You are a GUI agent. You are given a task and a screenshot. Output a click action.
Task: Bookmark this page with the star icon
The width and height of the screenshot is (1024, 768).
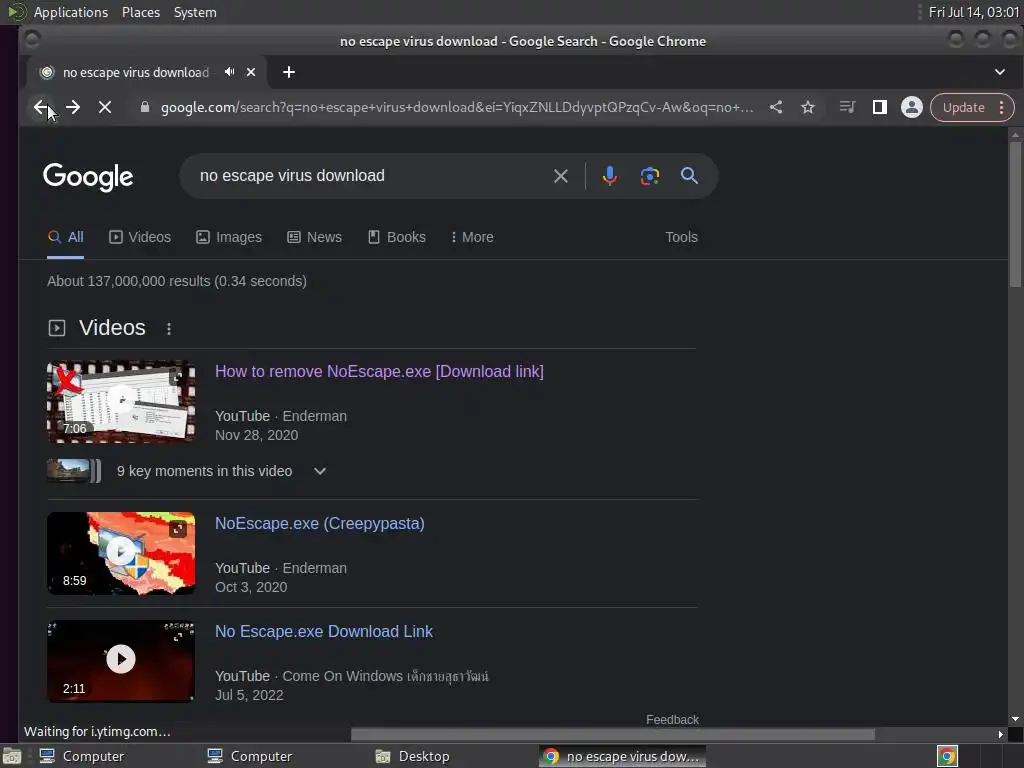808,107
